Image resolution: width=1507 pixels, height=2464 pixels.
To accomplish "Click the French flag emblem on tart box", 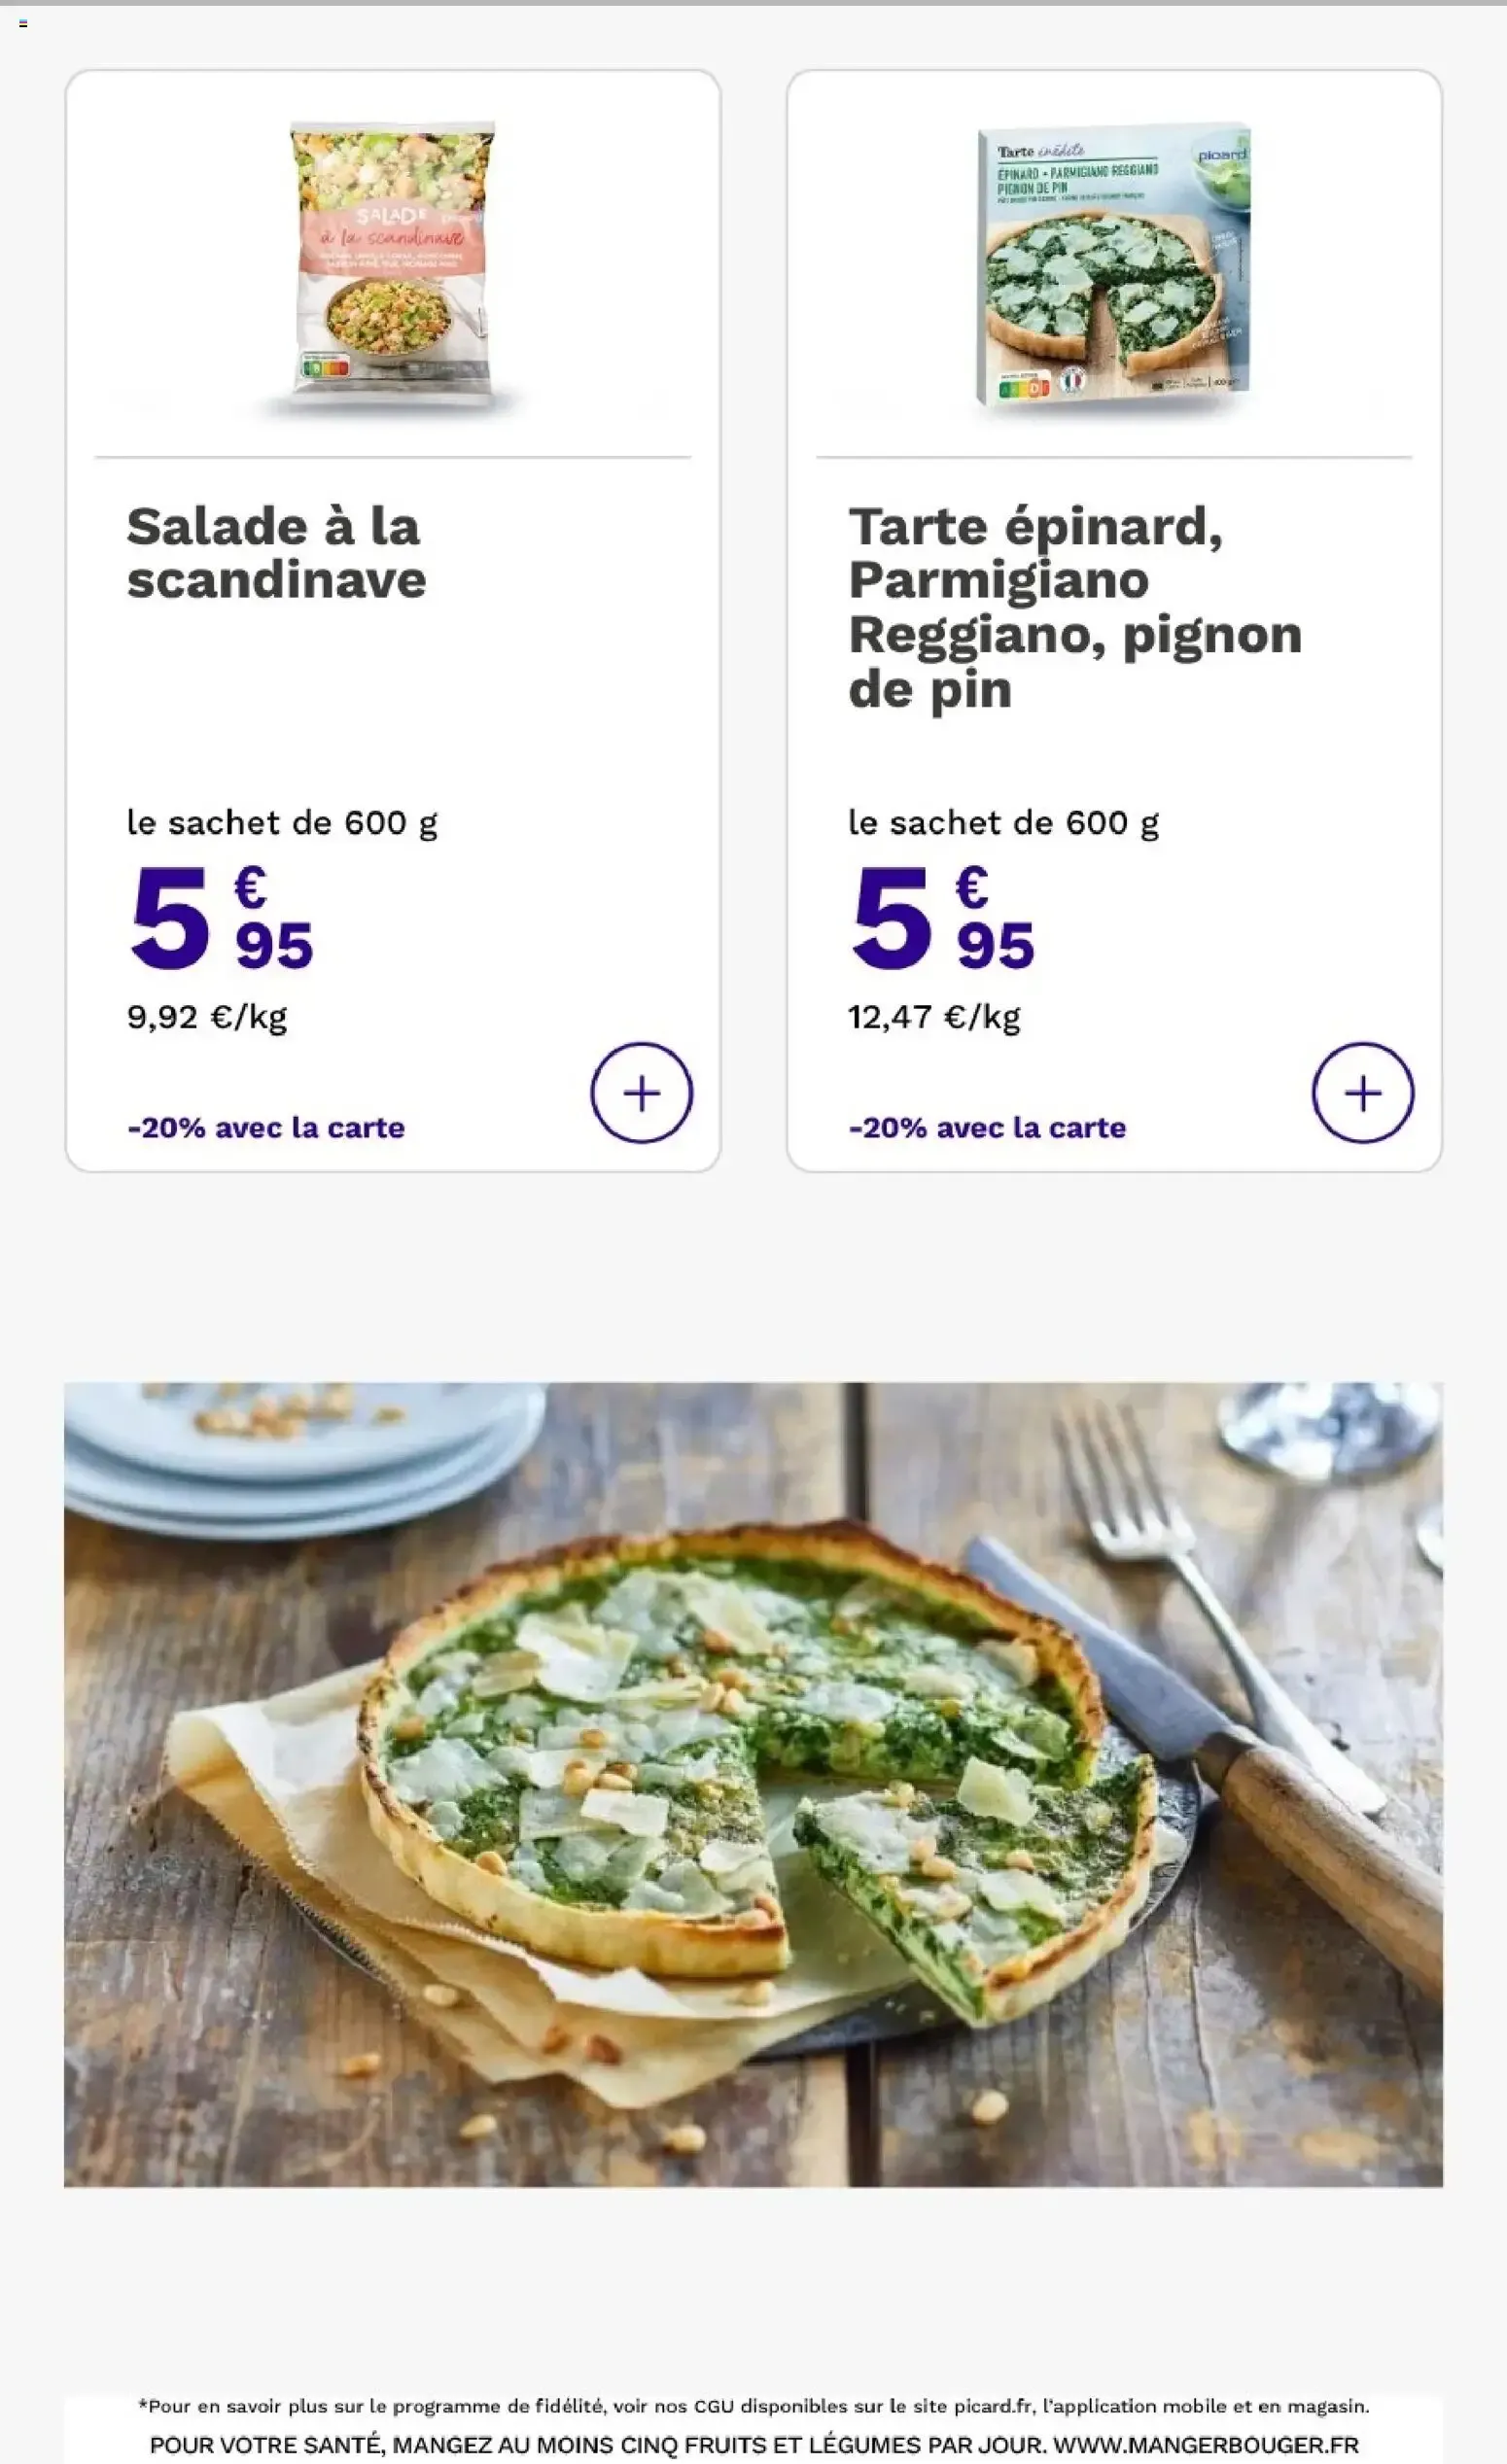I will click(1072, 381).
